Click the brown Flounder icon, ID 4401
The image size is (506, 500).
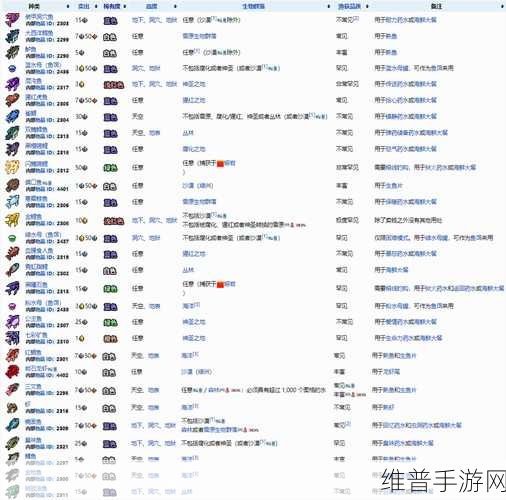[x=12, y=185]
